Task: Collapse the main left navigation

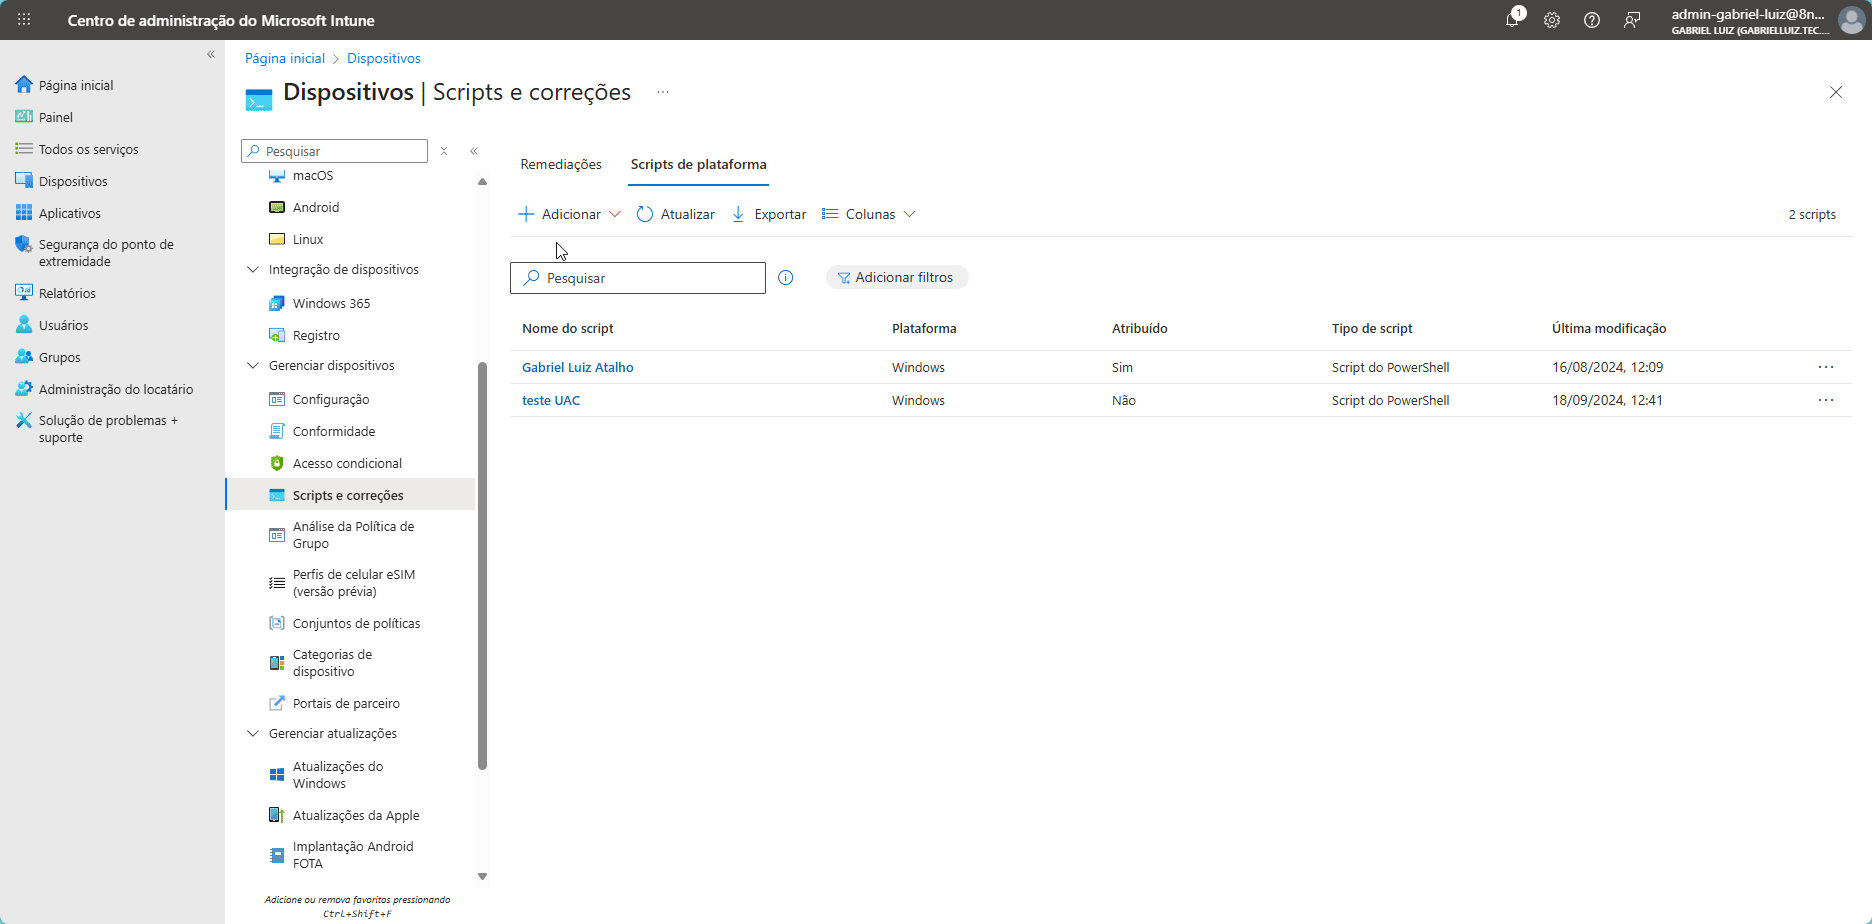Action: click(x=211, y=54)
